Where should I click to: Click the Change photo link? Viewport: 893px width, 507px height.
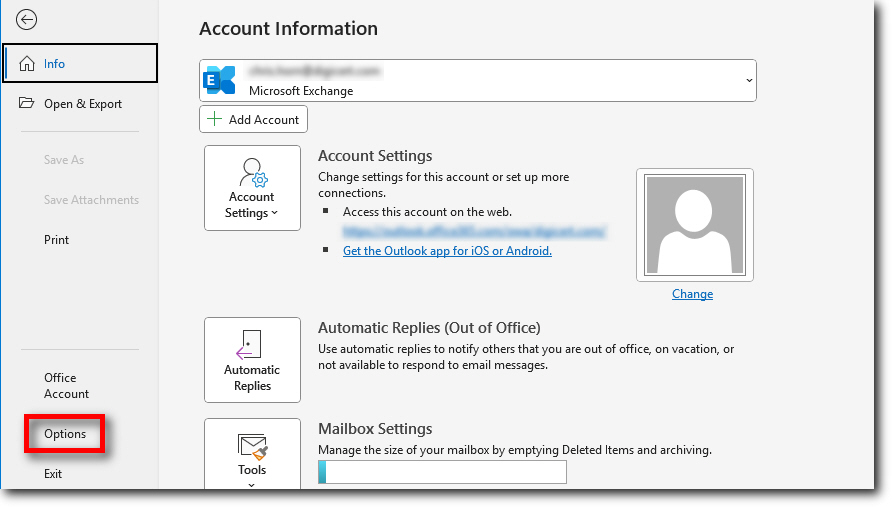(693, 294)
